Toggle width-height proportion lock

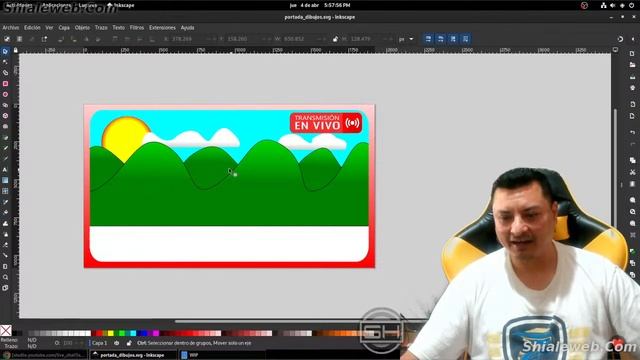pyautogui.click(x=335, y=39)
